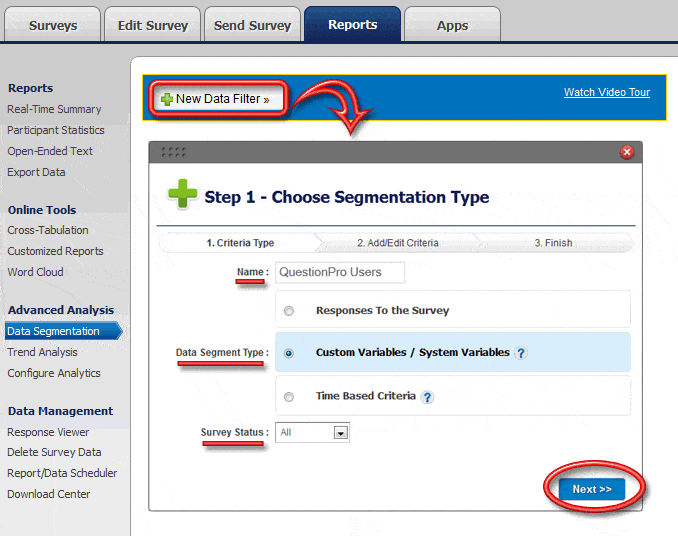Open Cross-Tabulation in the sidebar
678x536 pixels.
[x=48, y=230]
